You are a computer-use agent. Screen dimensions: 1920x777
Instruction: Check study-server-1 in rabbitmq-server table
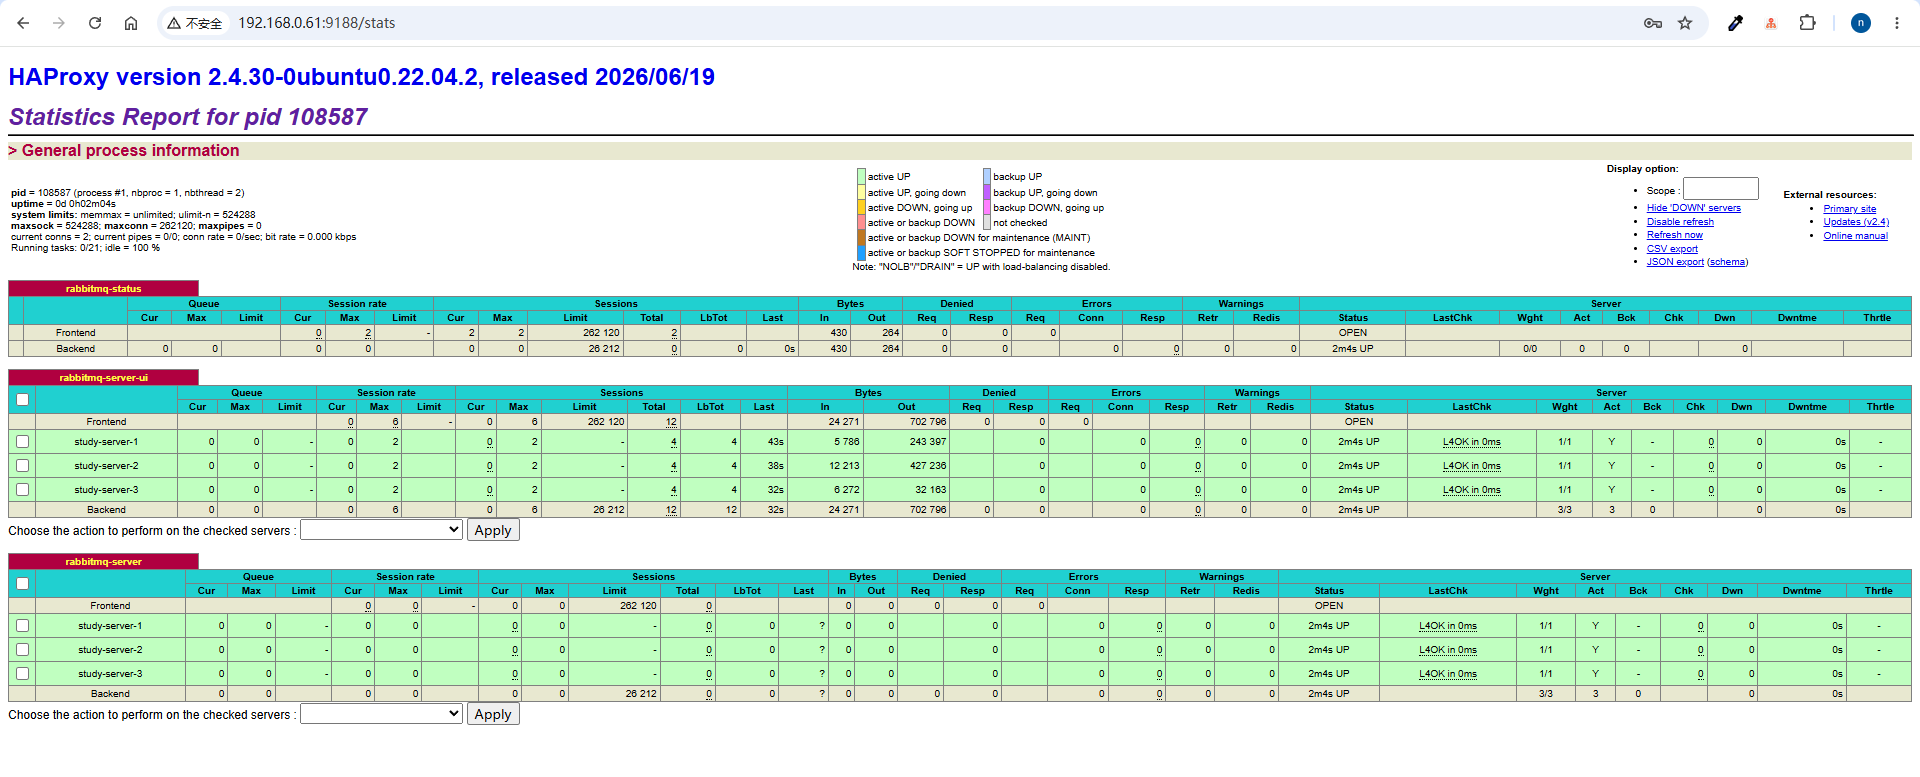[23, 625]
